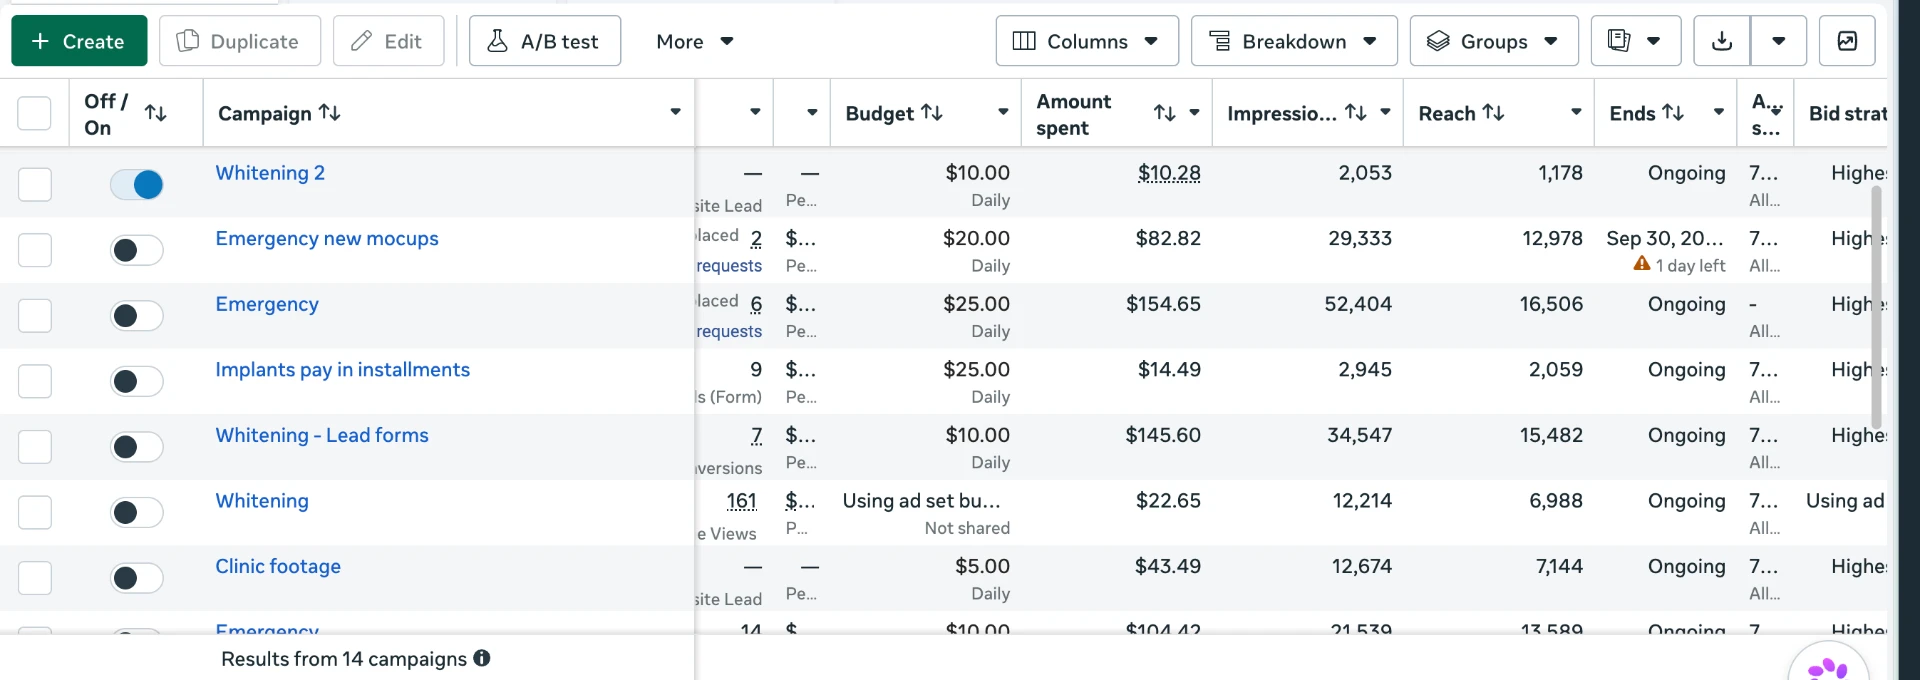1920x680 pixels.
Task: Start an A/B test
Action: (x=545, y=41)
